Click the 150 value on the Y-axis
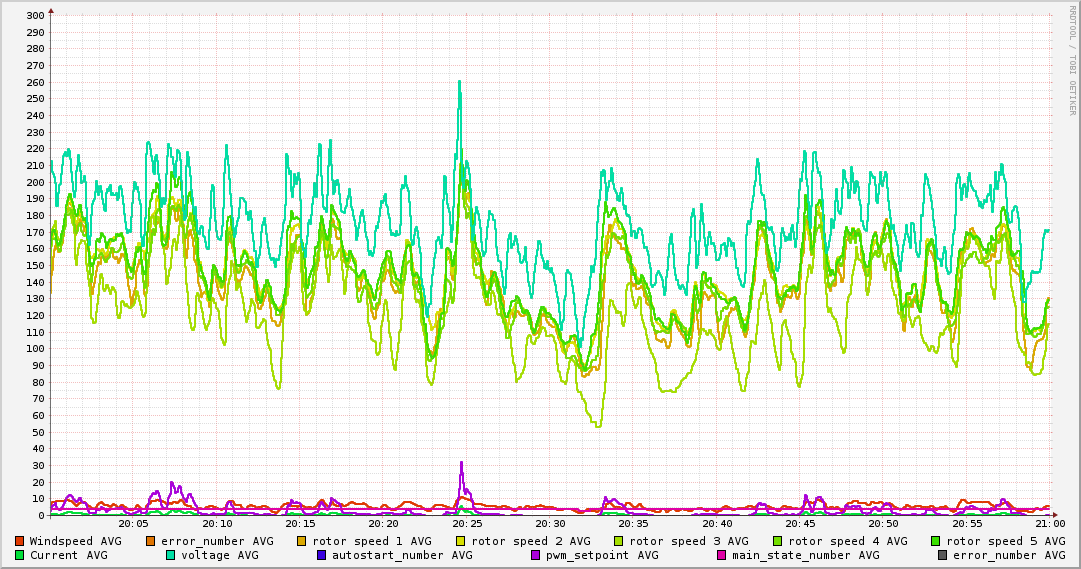 36,266
